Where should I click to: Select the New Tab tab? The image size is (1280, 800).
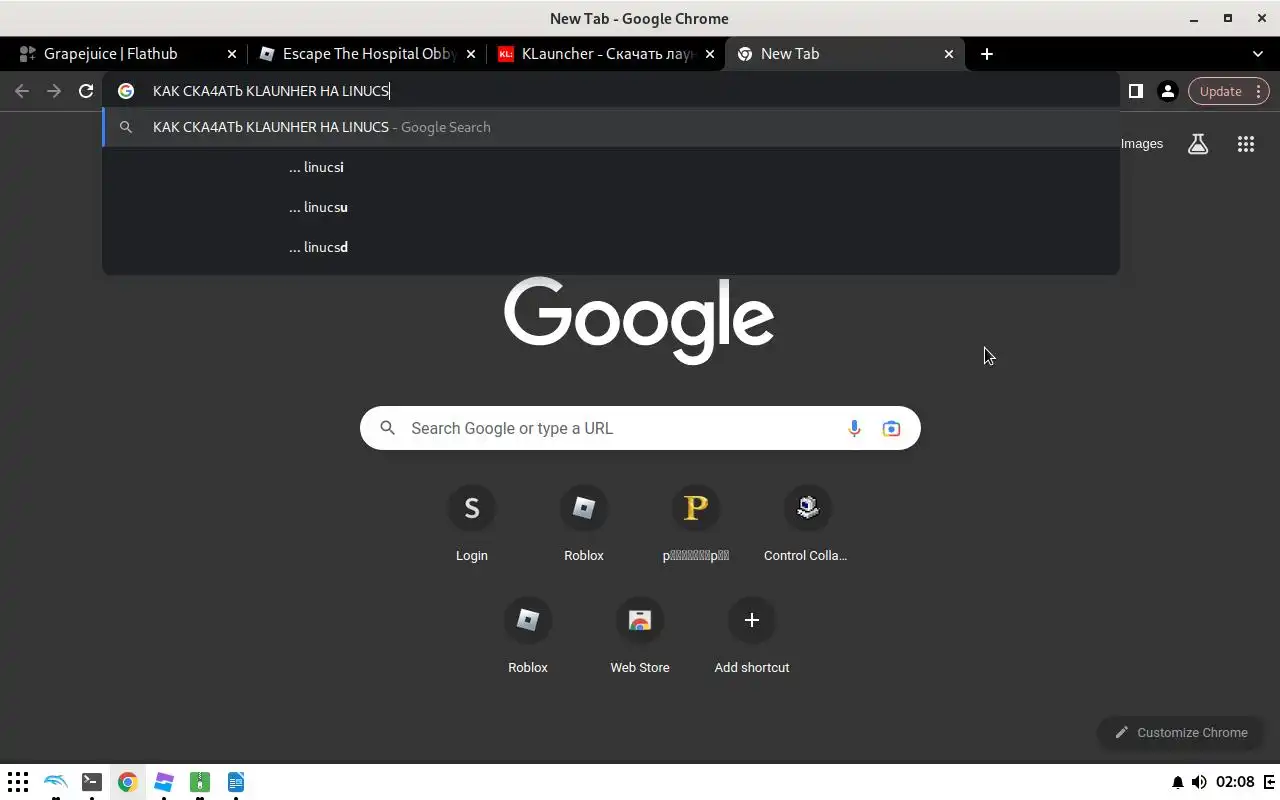[x=845, y=54]
